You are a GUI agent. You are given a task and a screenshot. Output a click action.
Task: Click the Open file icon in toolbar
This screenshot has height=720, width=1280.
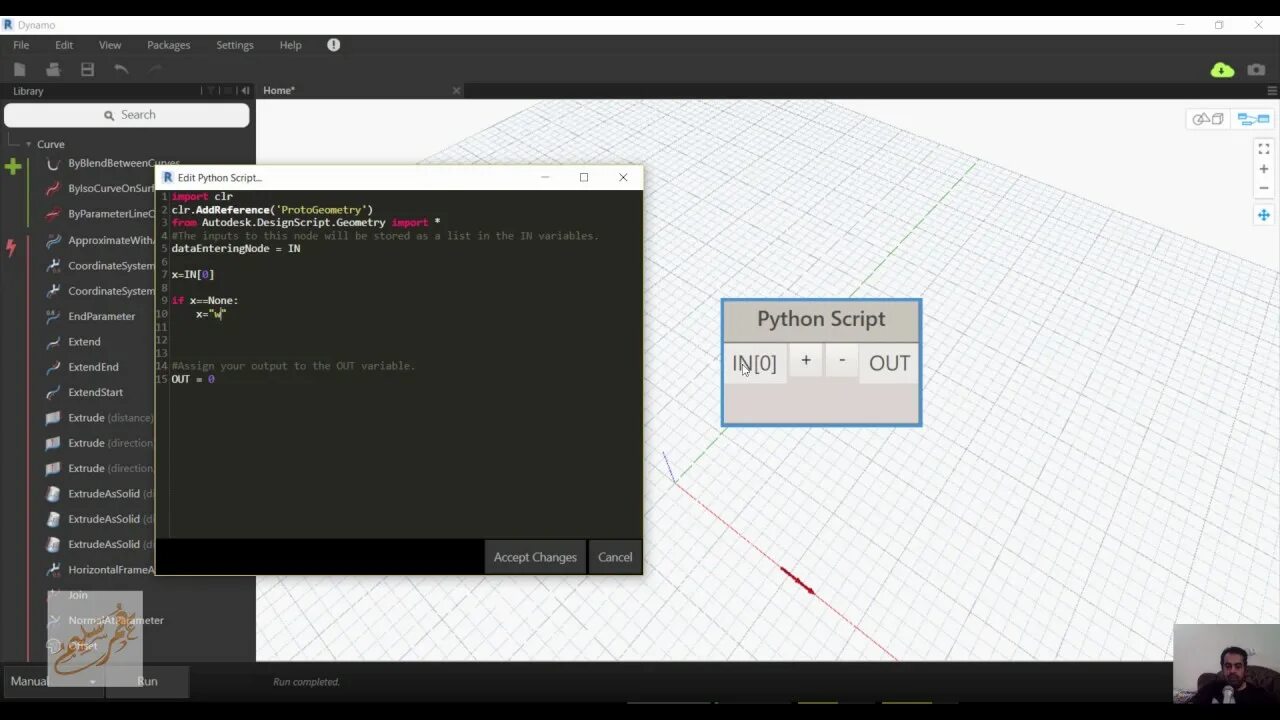[53, 69]
